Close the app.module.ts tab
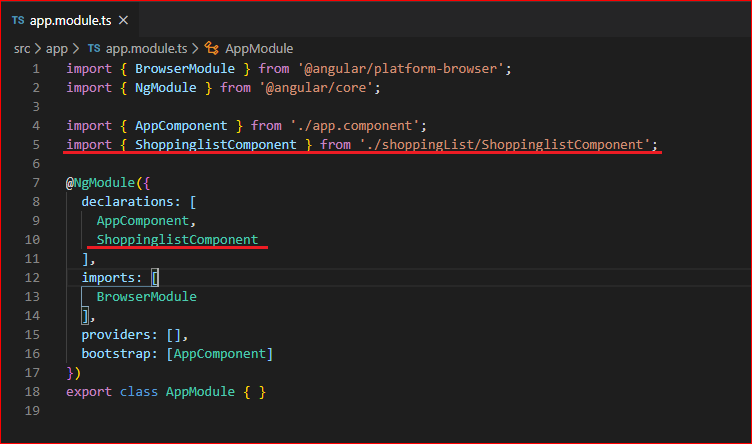Image resolution: width=752 pixels, height=444 pixels. coord(123,20)
